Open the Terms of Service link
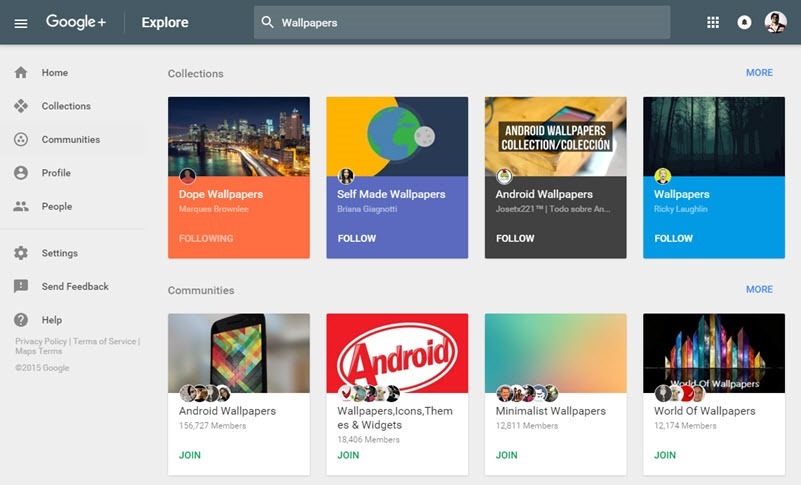The width and height of the screenshot is (801, 485). (x=105, y=341)
